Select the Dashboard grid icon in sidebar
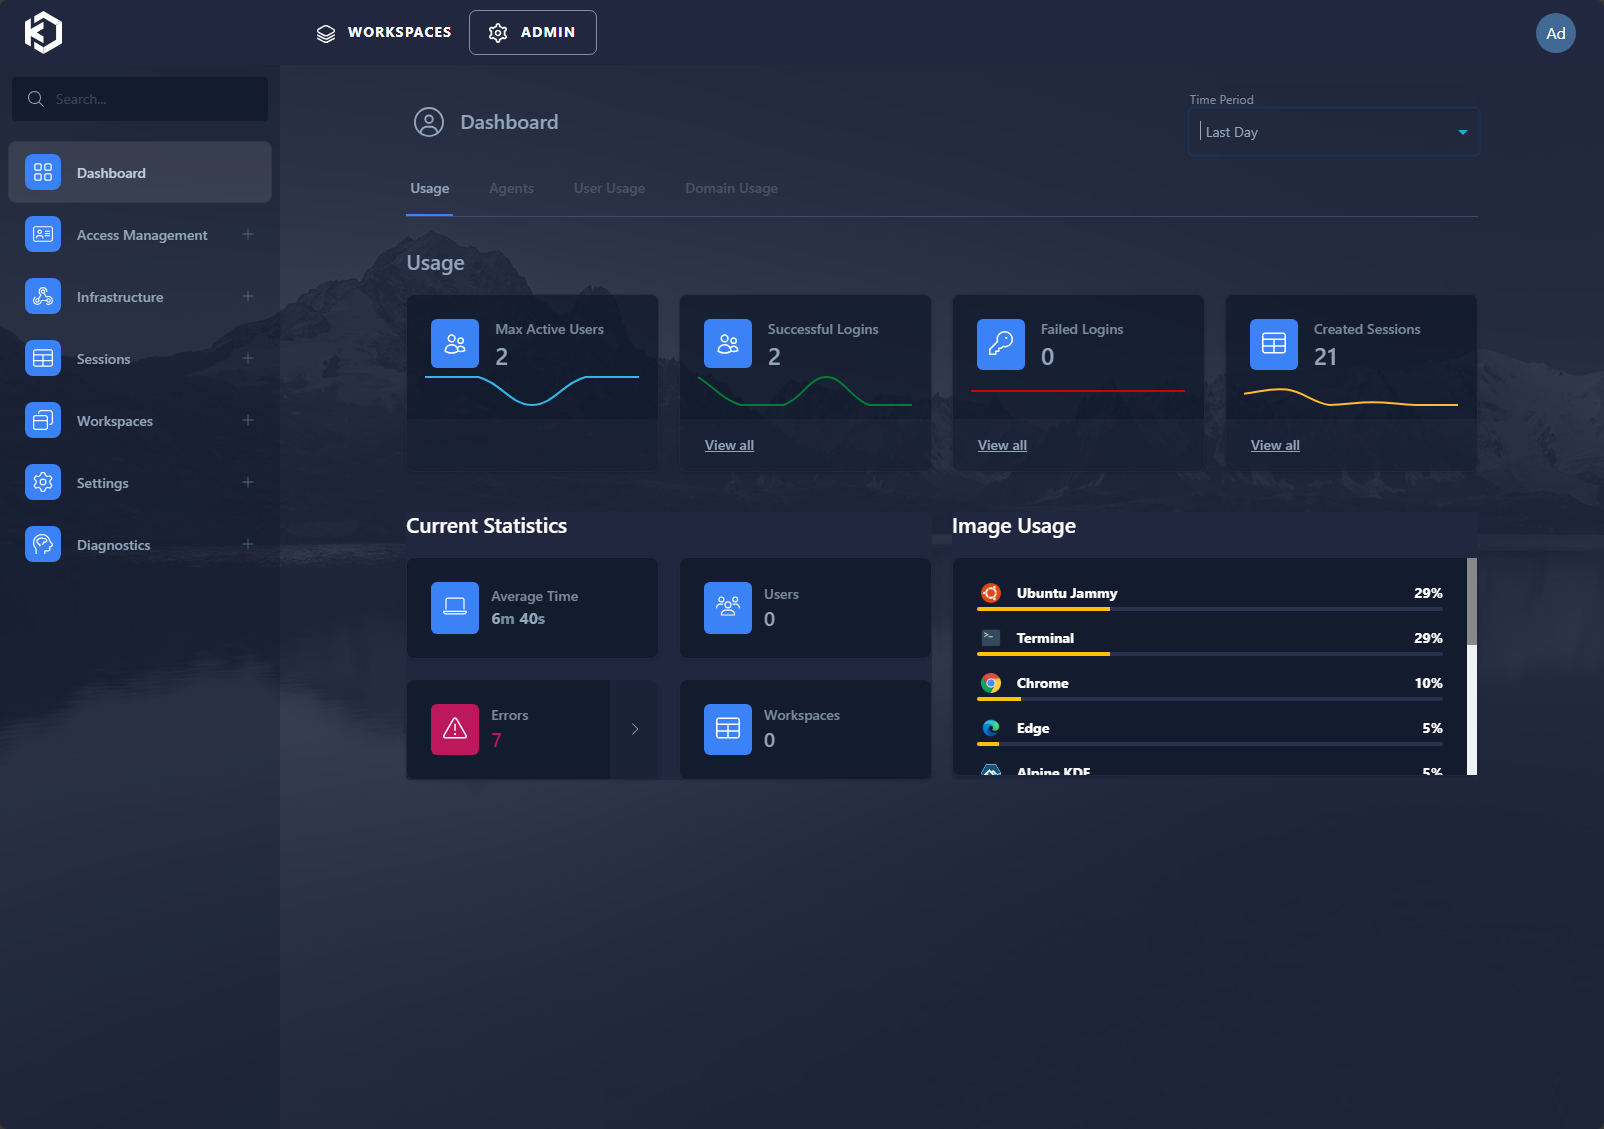The height and width of the screenshot is (1129, 1604). tap(43, 172)
